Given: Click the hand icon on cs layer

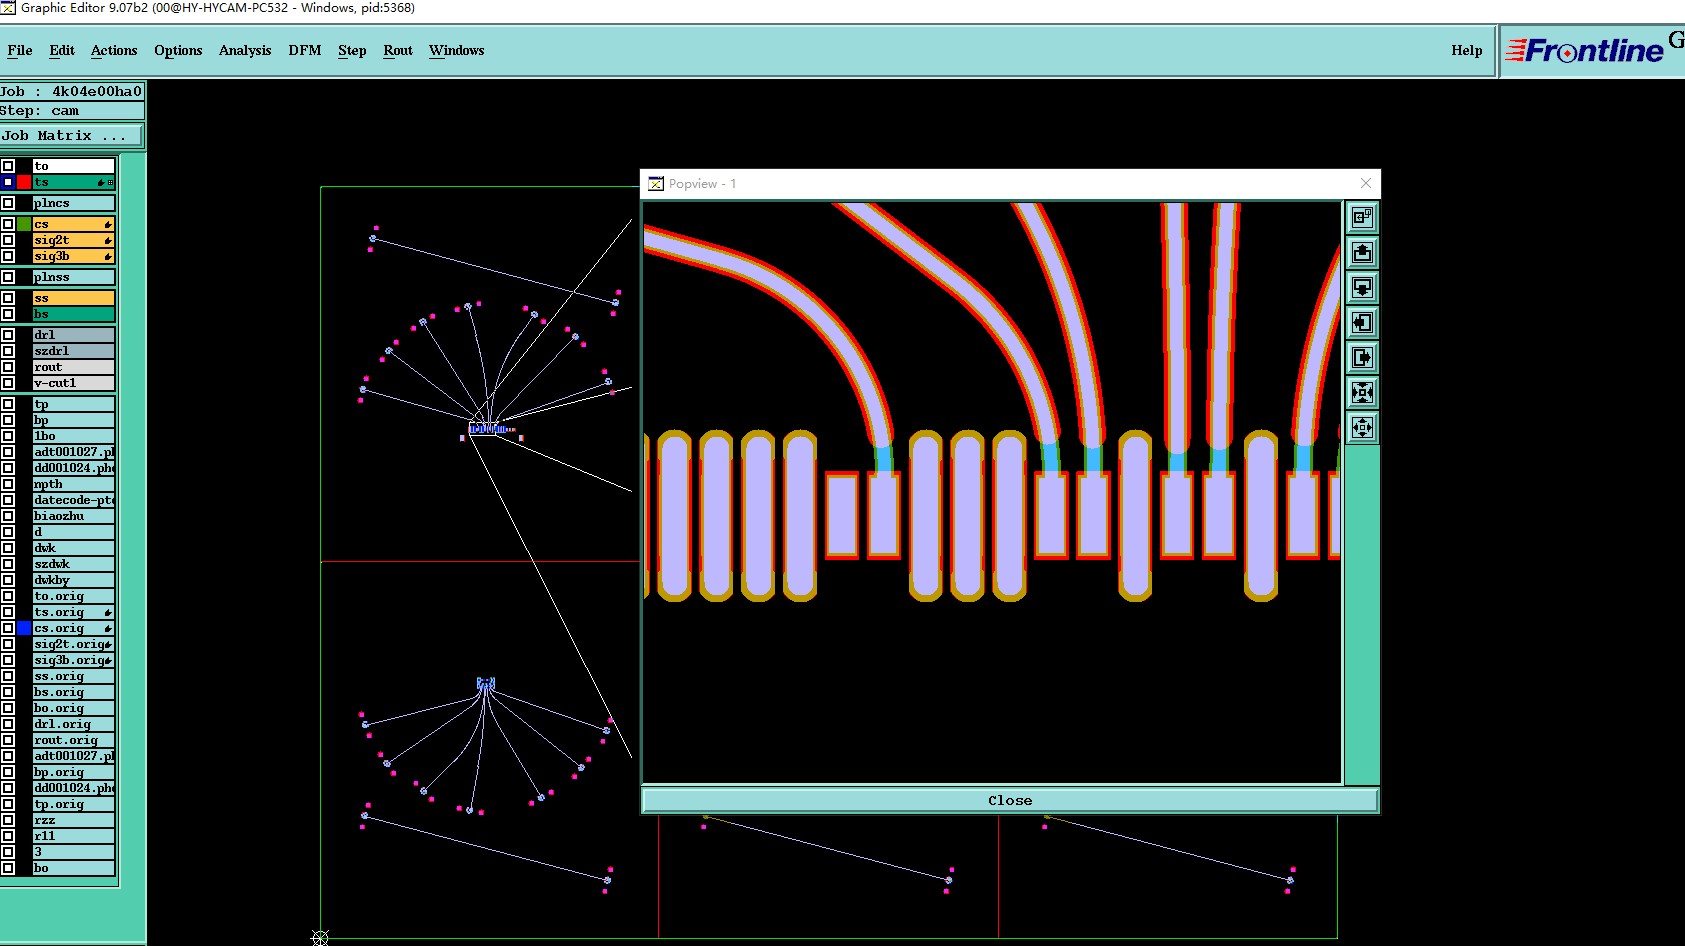Looking at the screenshot, I should 108,225.
